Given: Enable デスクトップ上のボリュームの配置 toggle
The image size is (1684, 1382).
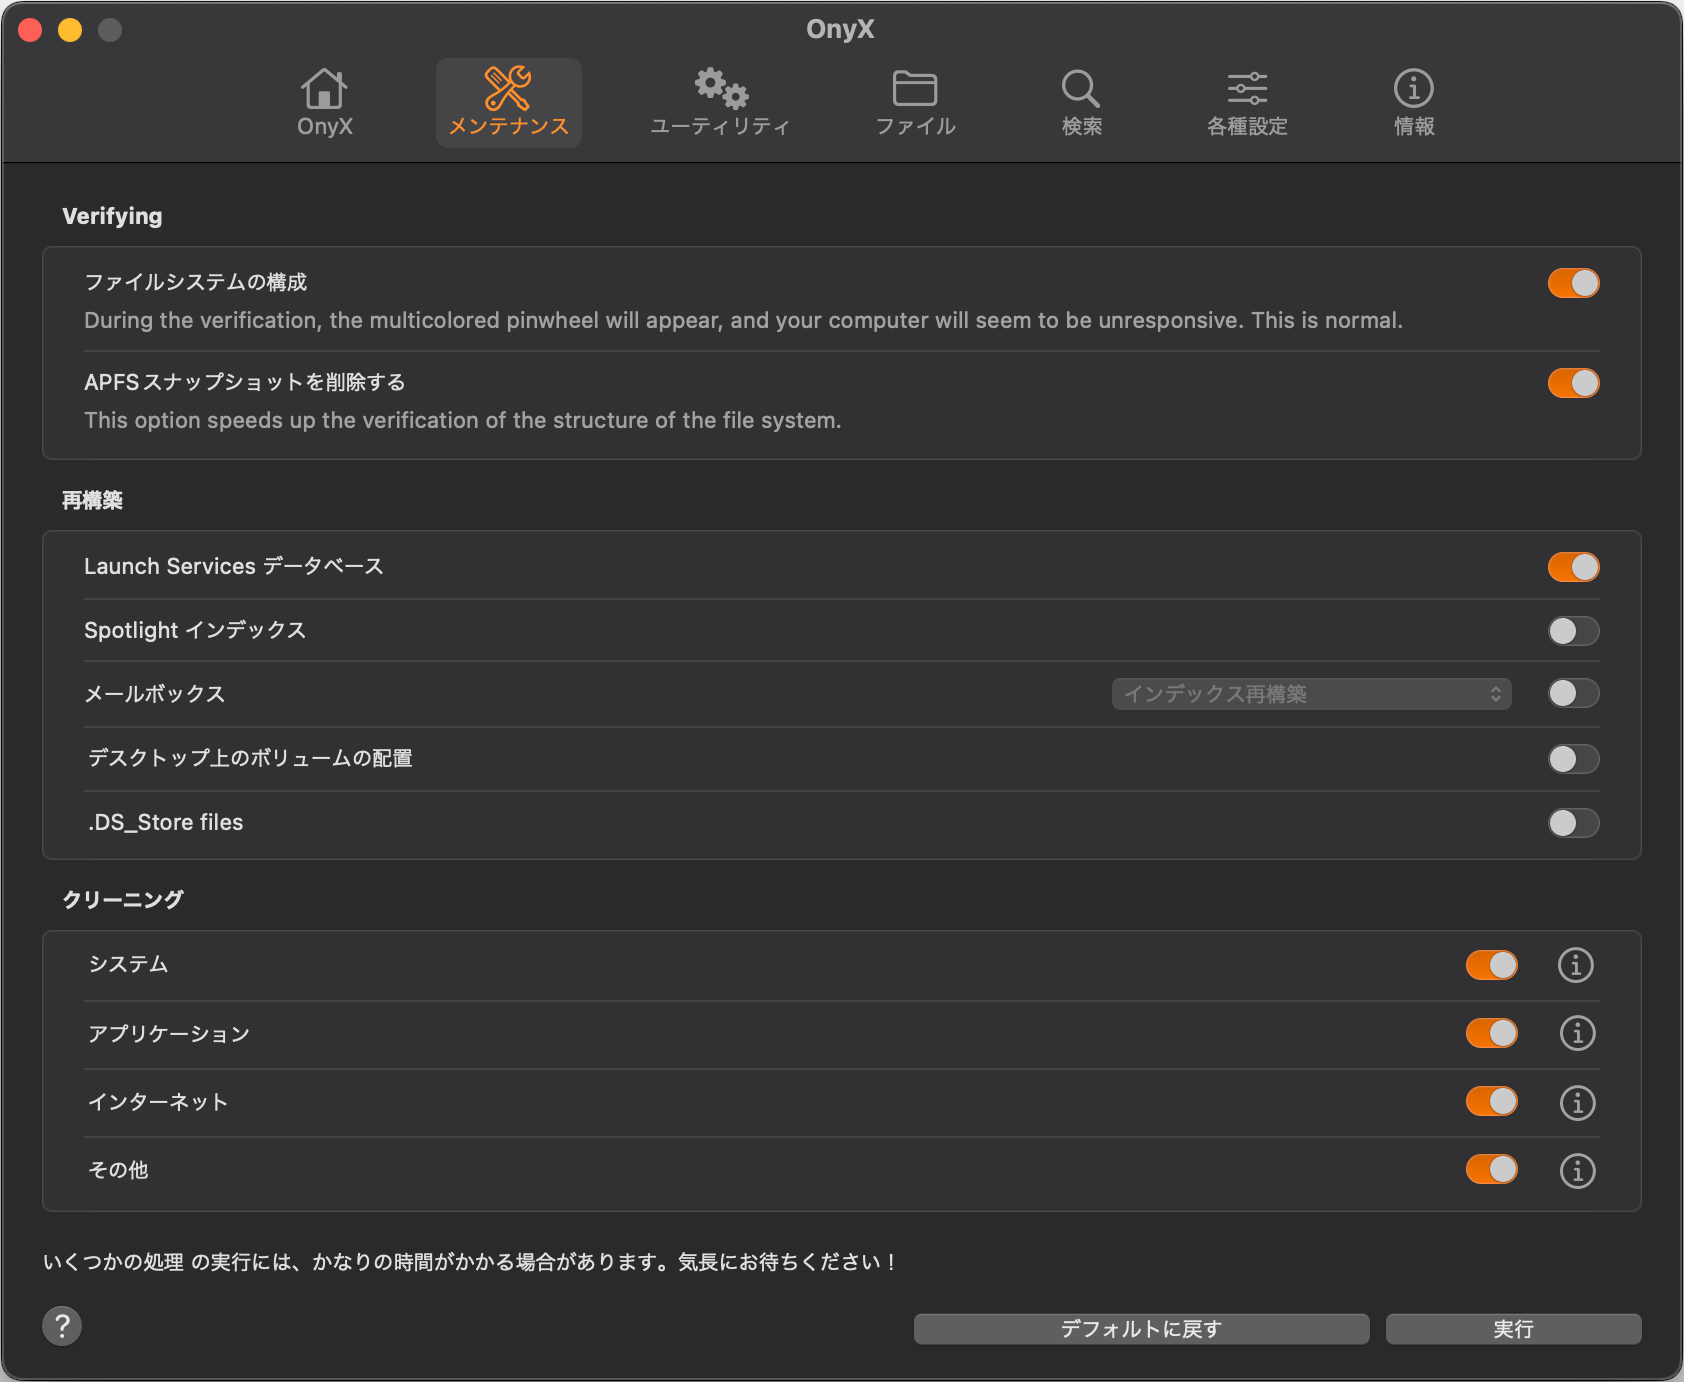Looking at the screenshot, I should (x=1574, y=759).
